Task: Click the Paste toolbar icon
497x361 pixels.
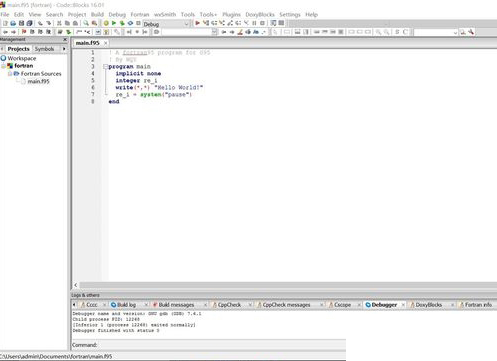Action: 75,23
